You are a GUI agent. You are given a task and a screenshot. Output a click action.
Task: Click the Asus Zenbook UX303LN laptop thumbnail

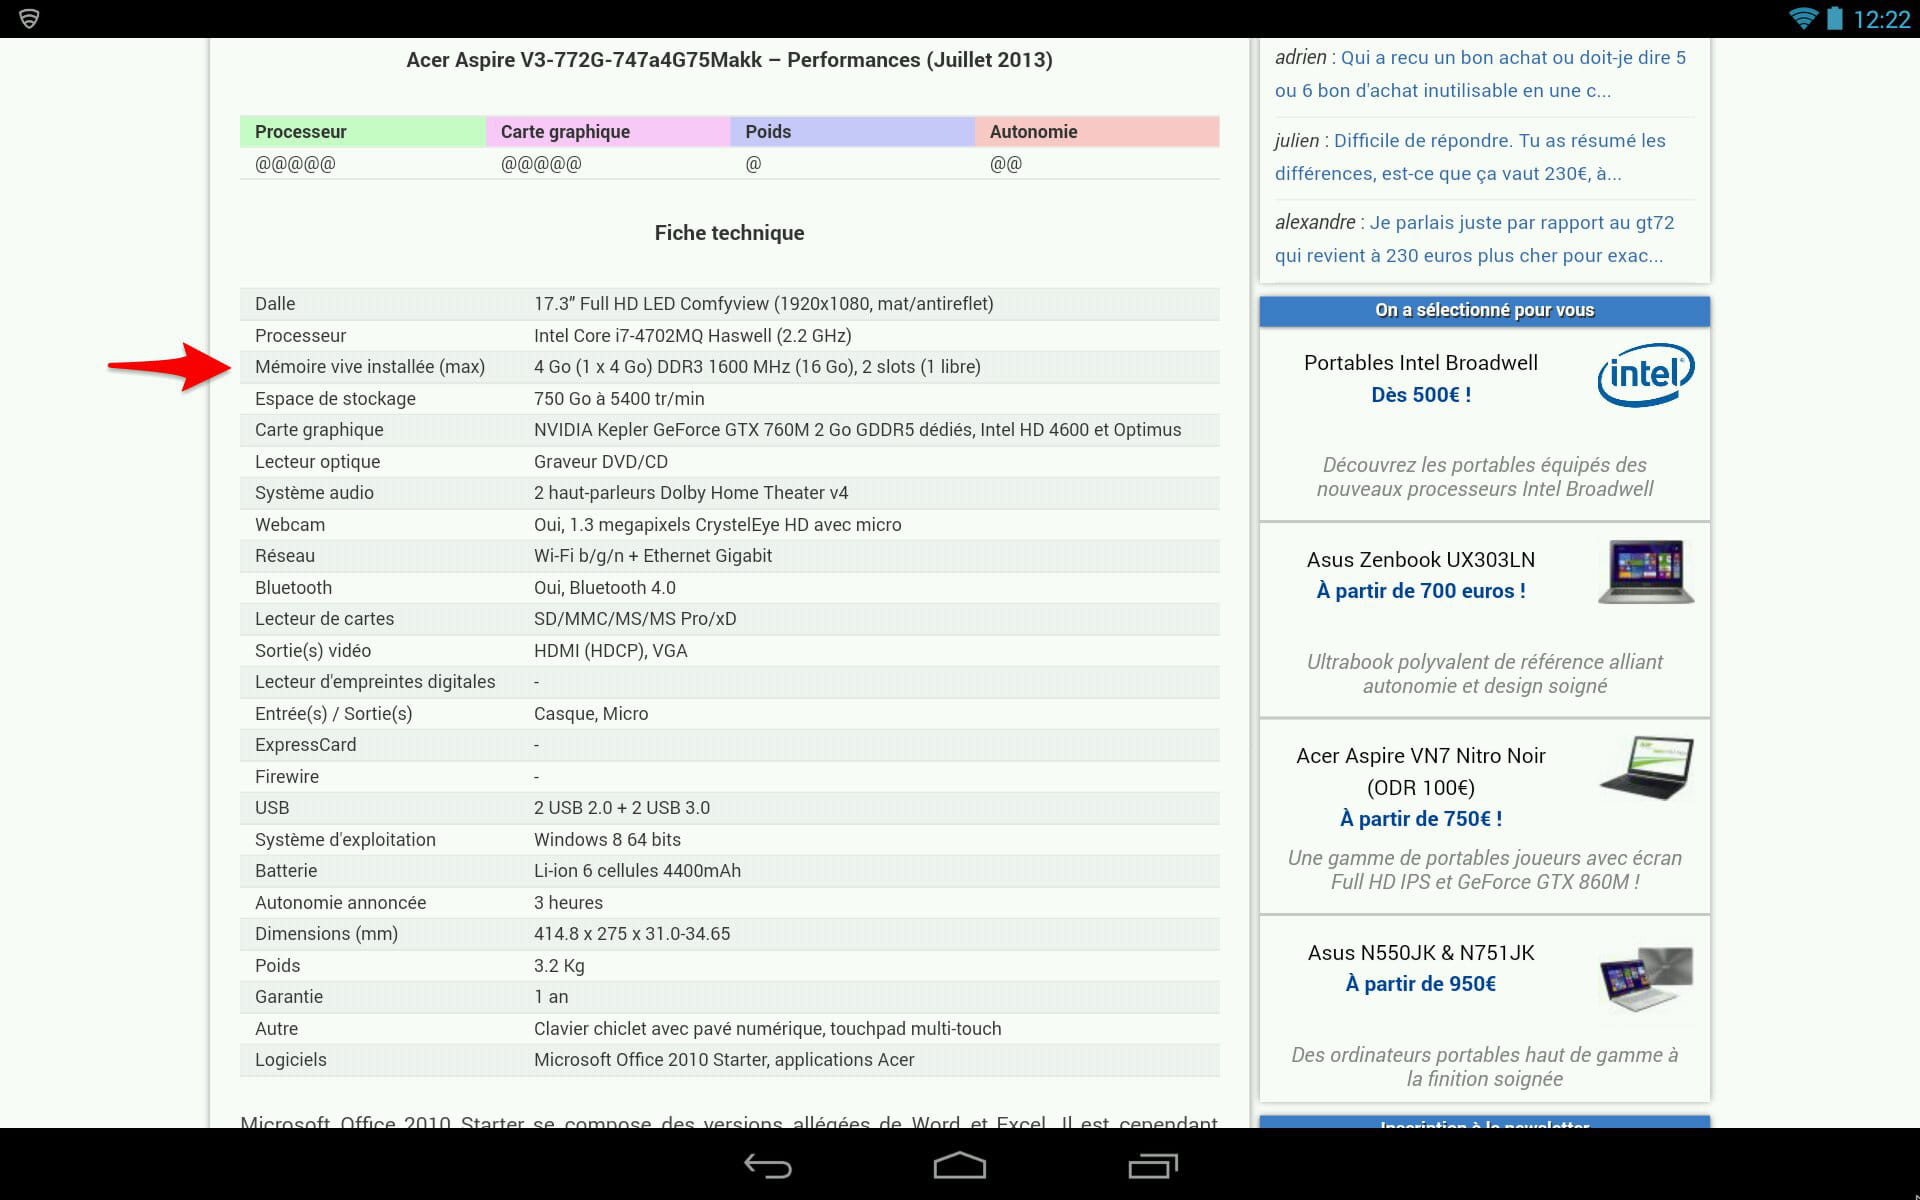coord(1646,571)
